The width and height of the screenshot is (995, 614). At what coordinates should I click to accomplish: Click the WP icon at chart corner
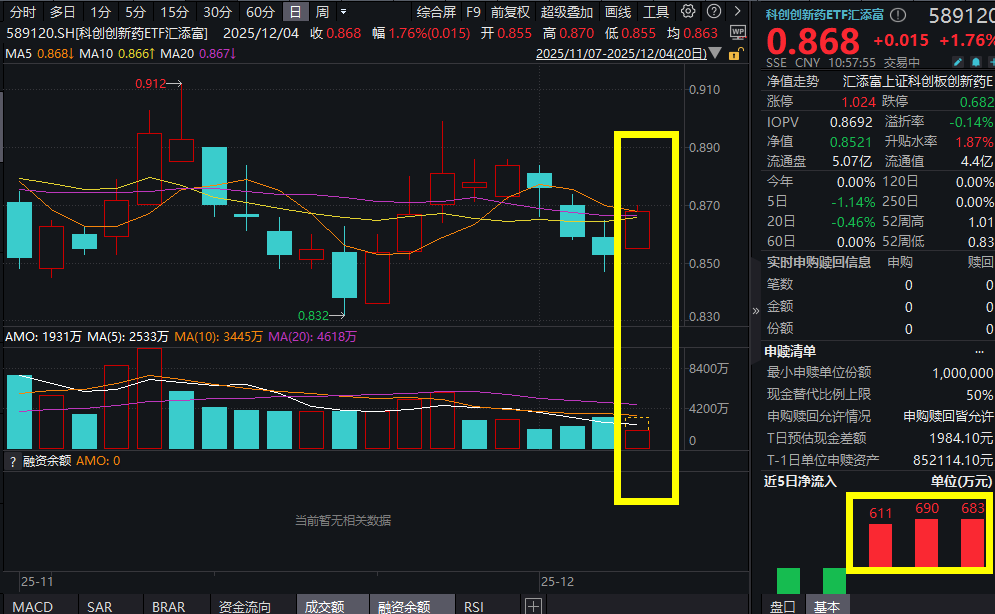coord(737,33)
